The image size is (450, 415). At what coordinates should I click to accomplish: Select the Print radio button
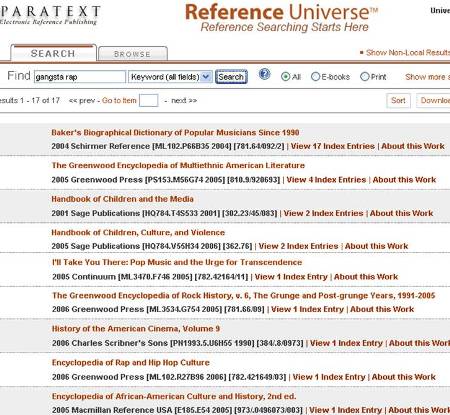pyautogui.click(x=365, y=77)
